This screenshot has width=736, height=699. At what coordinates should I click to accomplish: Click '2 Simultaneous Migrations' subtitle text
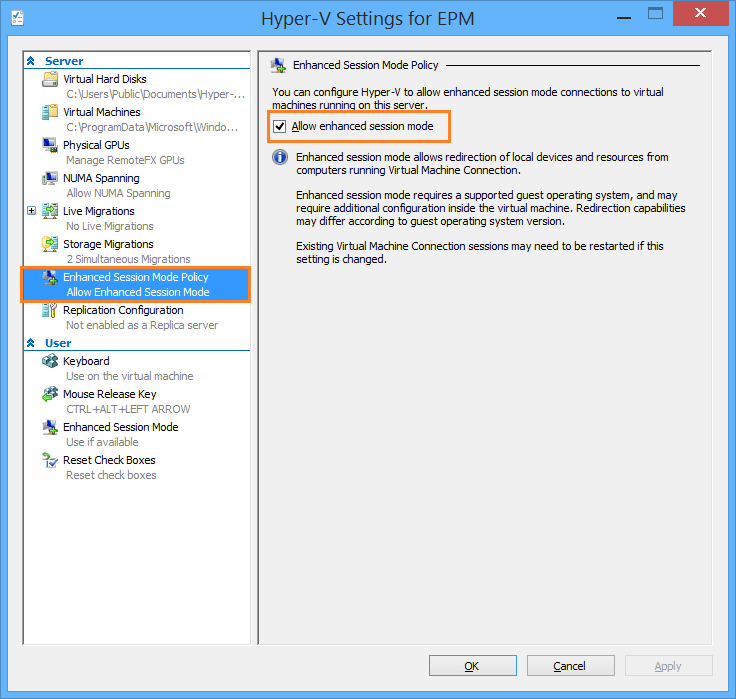tap(129, 259)
